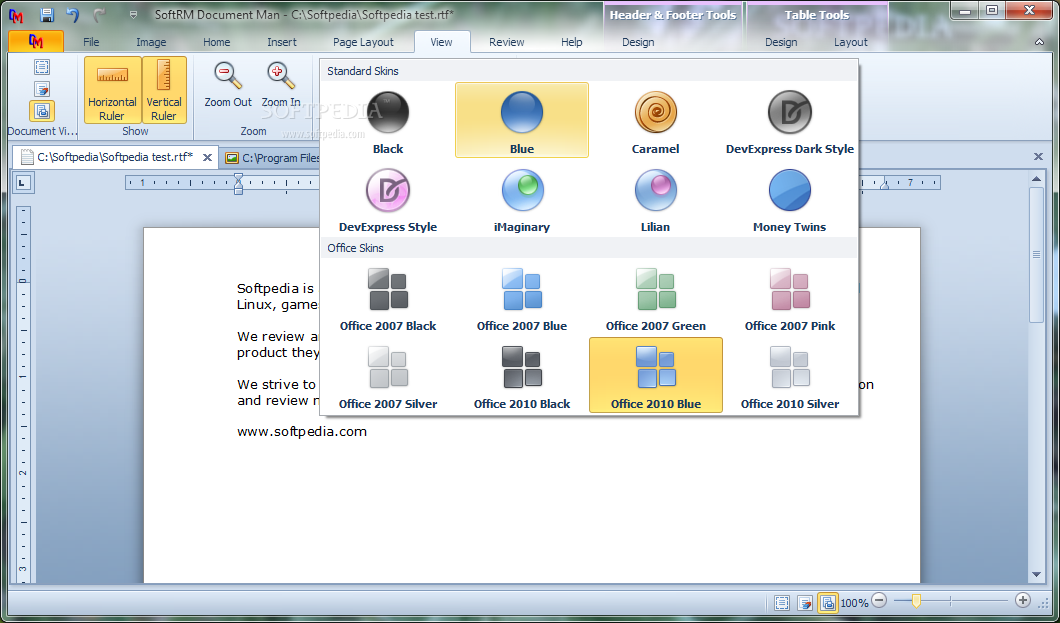The width and height of the screenshot is (1060, 623).
Task: Apply Office 2010 Blue skin
Action: click(x=655, y=376)
